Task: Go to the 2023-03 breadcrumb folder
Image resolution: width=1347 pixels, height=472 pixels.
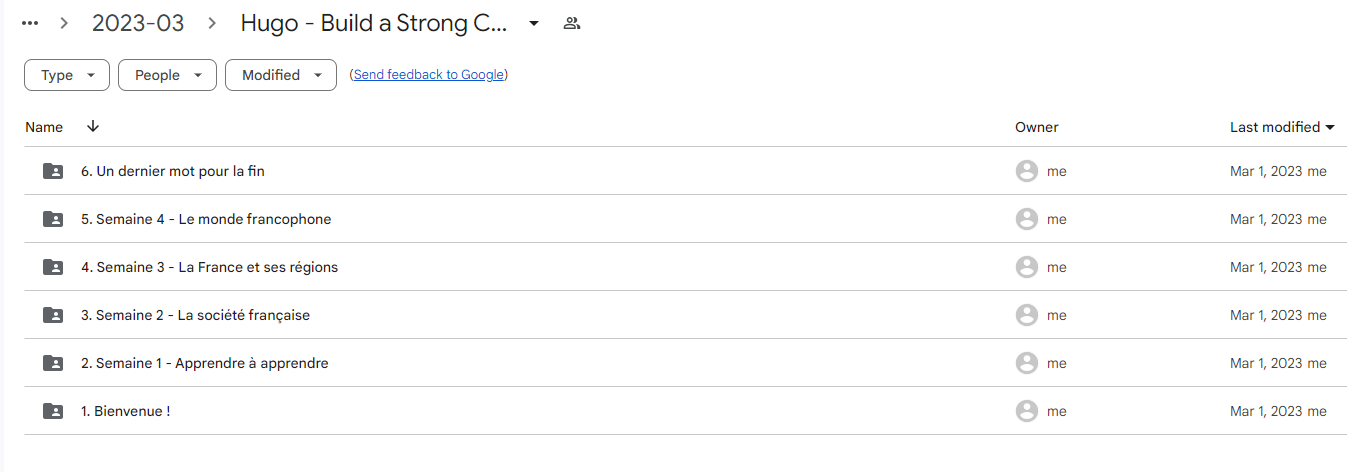Action: click(138, 24)
